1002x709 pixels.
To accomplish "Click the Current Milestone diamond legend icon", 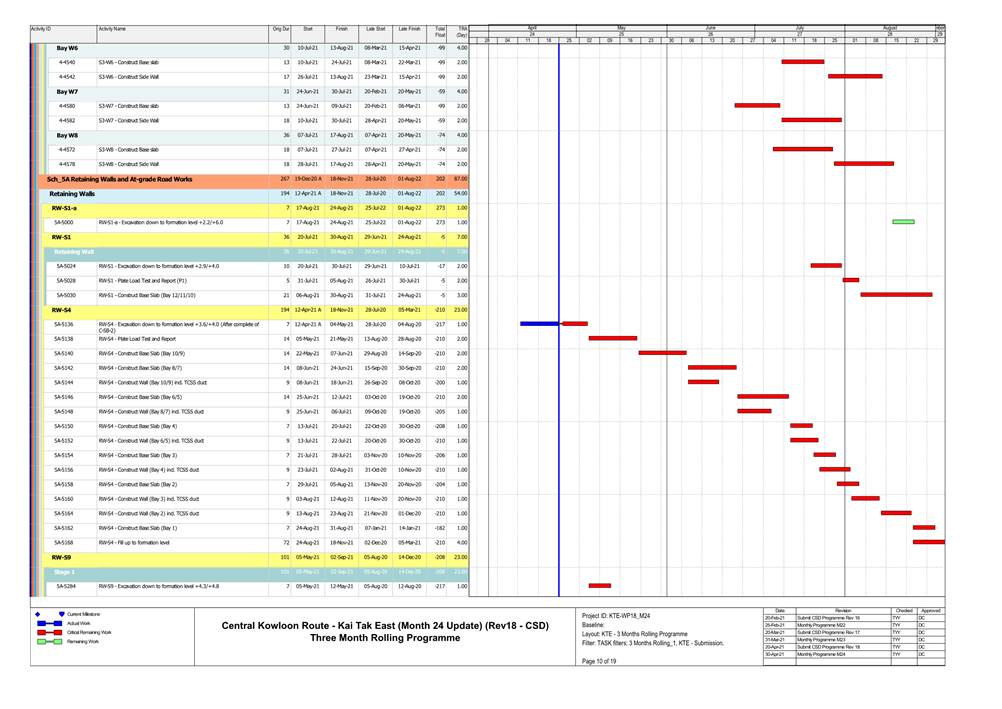I will [38, 614].
